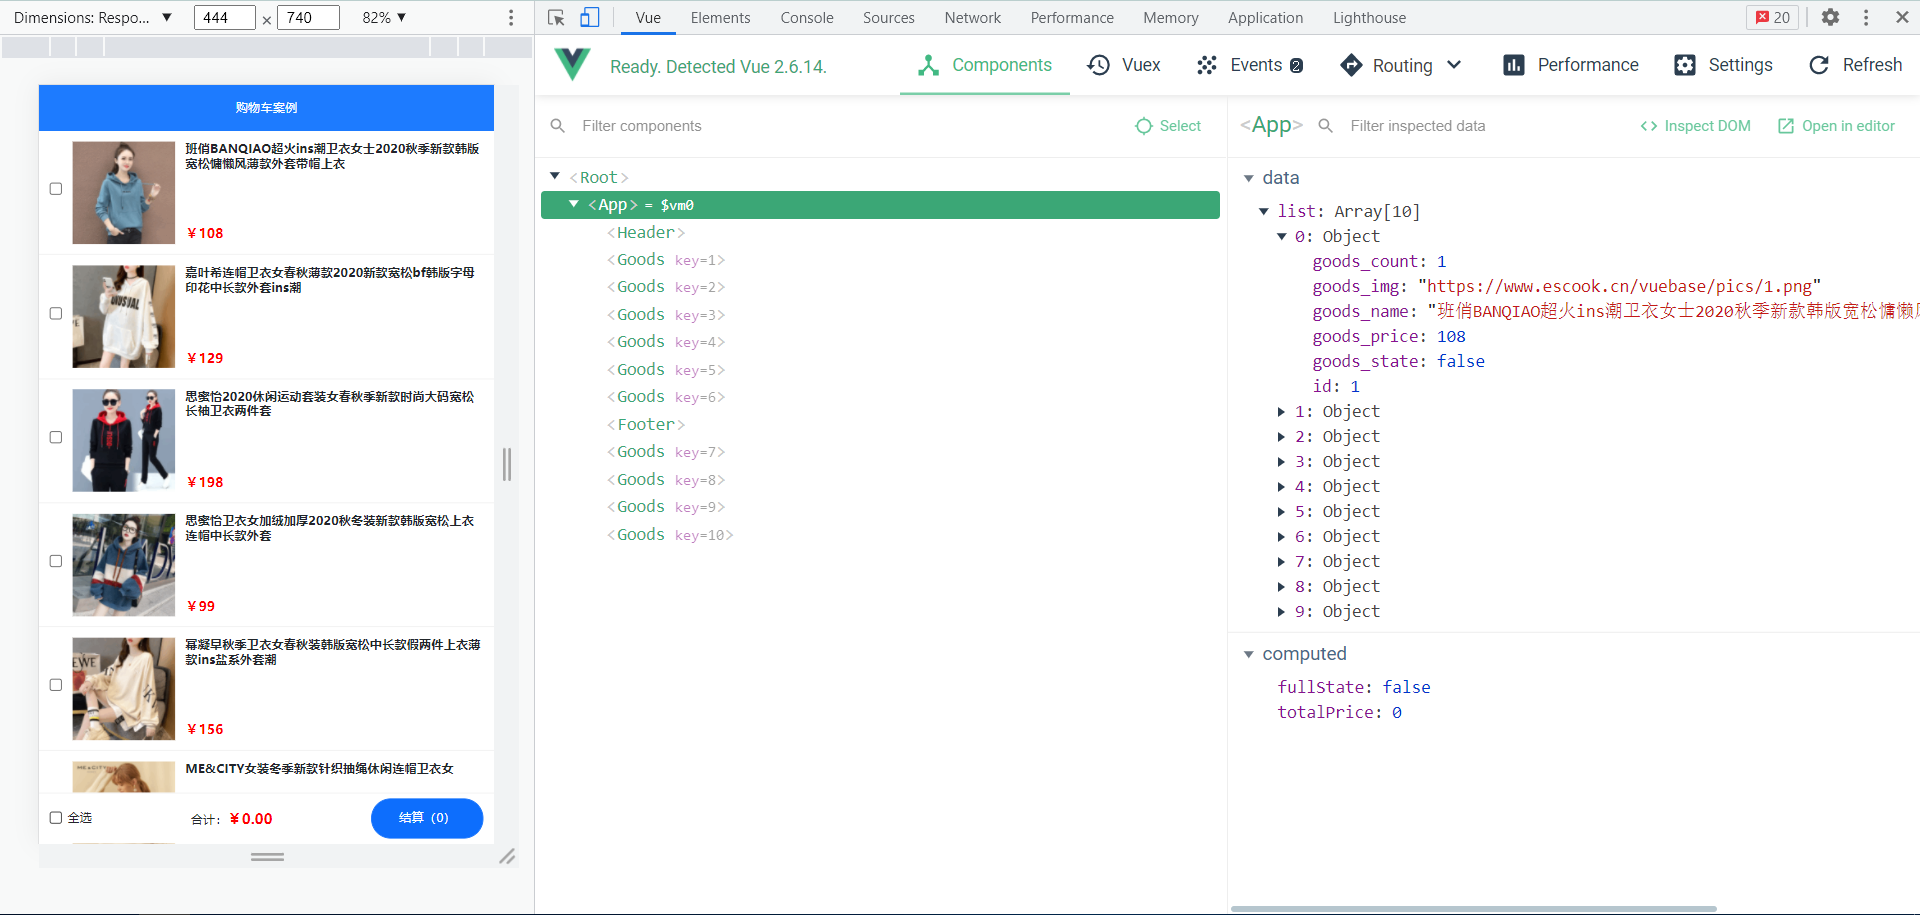Screen dimensions: 1920x915
Task: Click the Routing diamond icon
Action: (1351, 65)
